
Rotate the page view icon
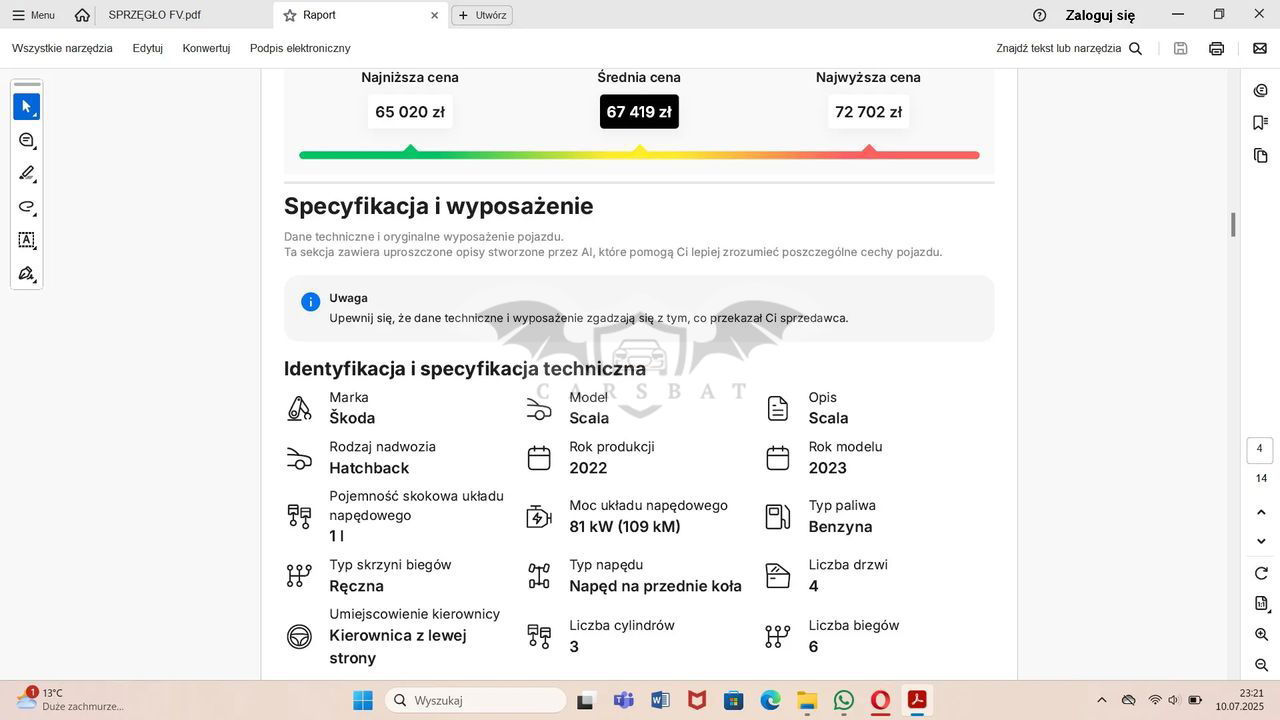1261,573
